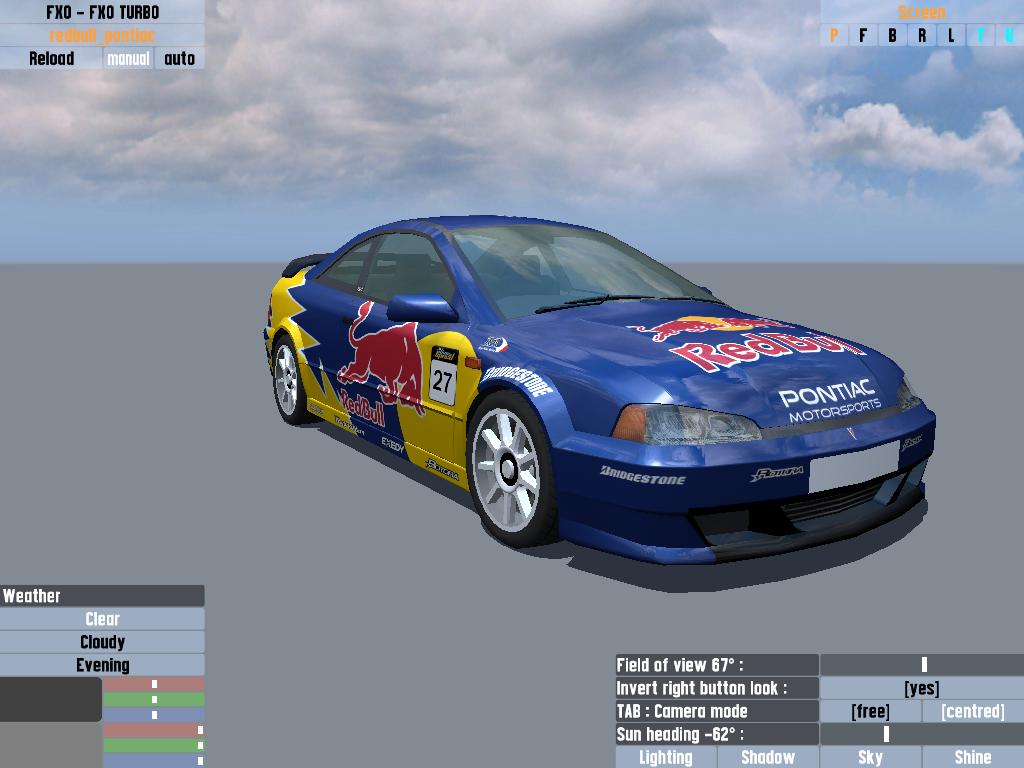Set camera mode to [centred]
This screenshot has width=1024, height=768.
coord(973,711)
